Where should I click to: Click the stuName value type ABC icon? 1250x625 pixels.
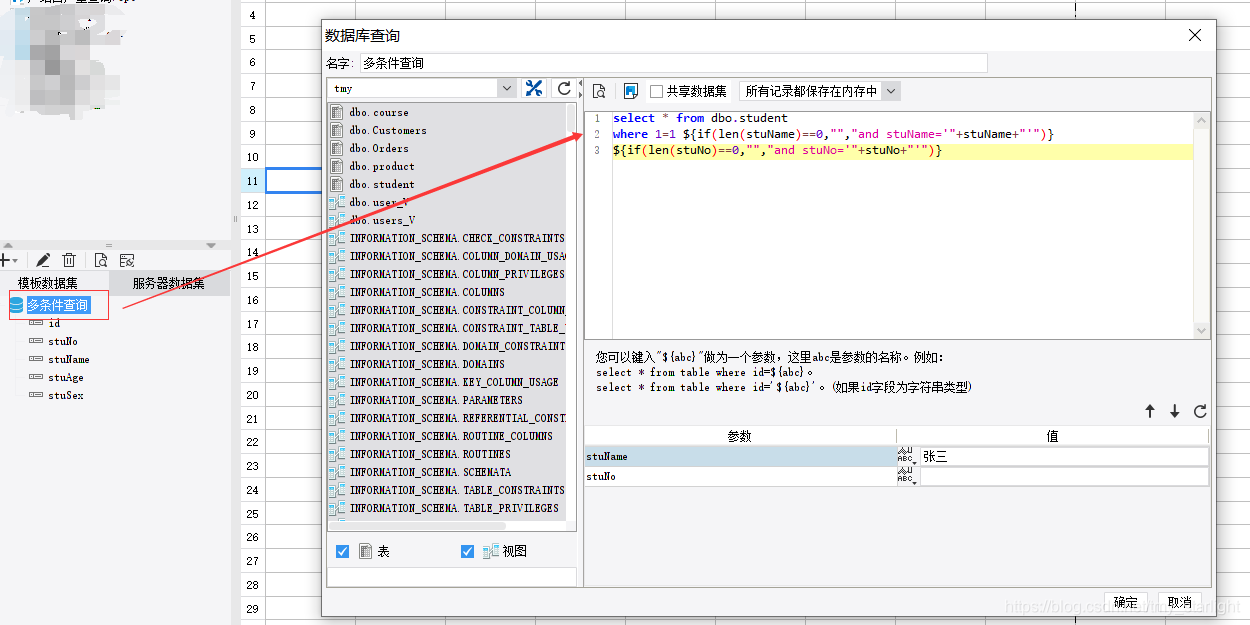tap(907, 456)
